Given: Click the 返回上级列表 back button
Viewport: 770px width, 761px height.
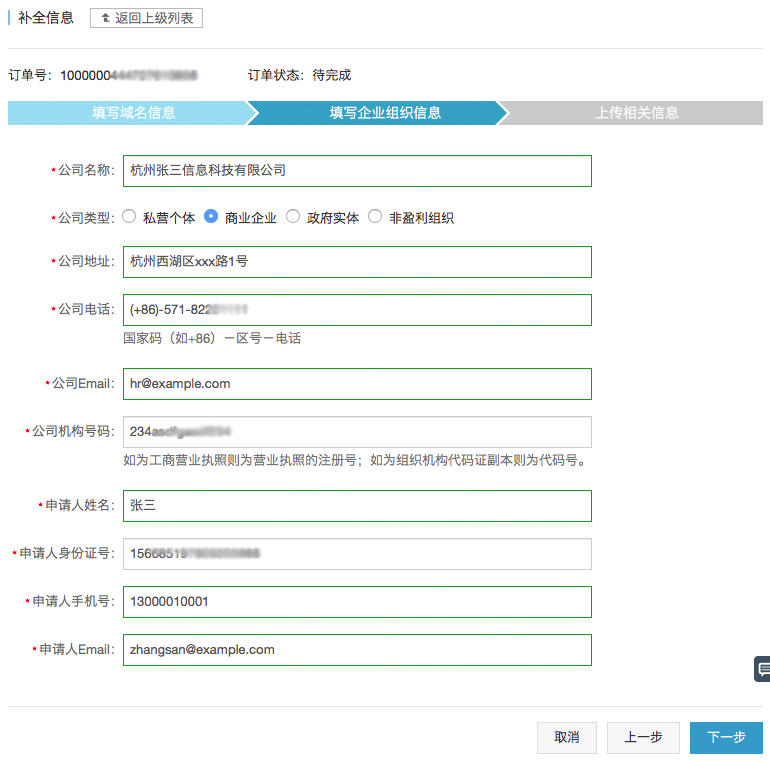Looking at the screenshot, I should (146, 18).
